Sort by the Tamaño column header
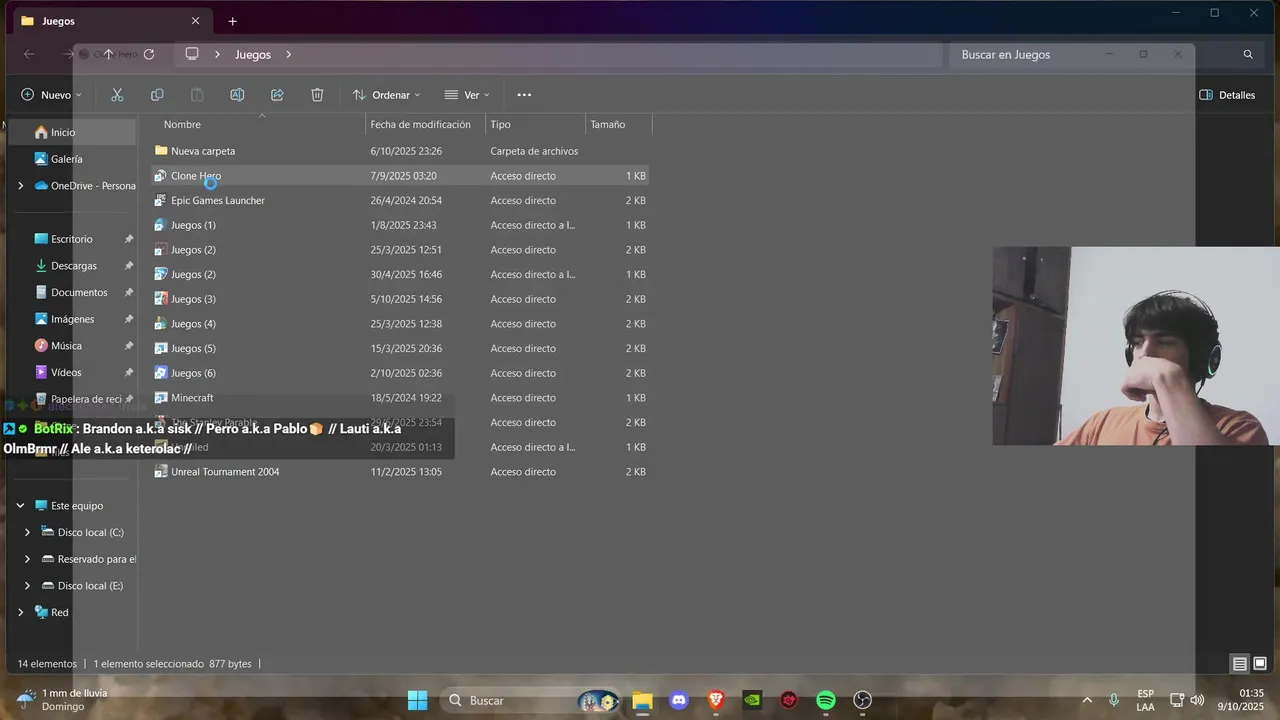Image resolution: width=1280 pixels, height=720 pixels. click(618, 124)
